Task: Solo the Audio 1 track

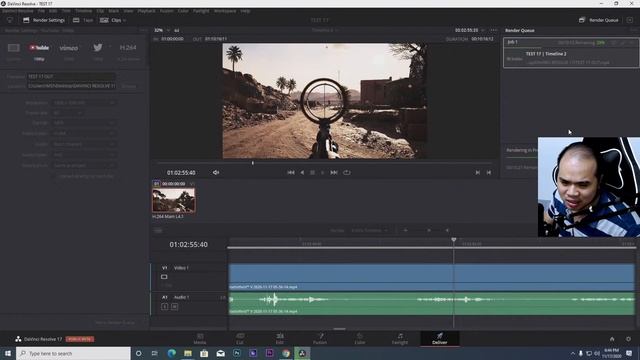Action: (164, 306)
